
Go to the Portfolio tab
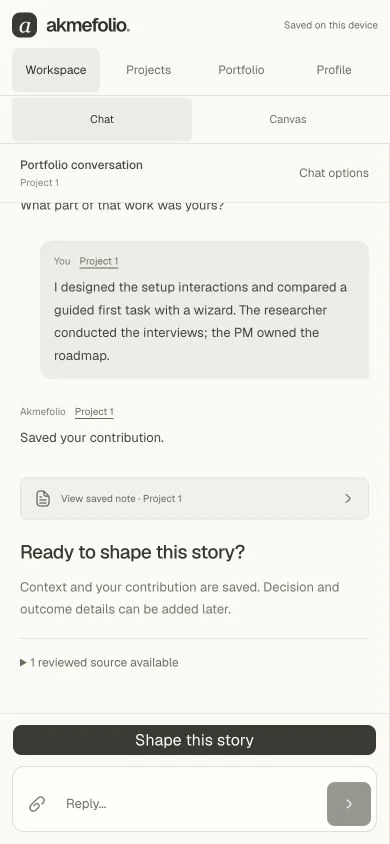[241, 70]
